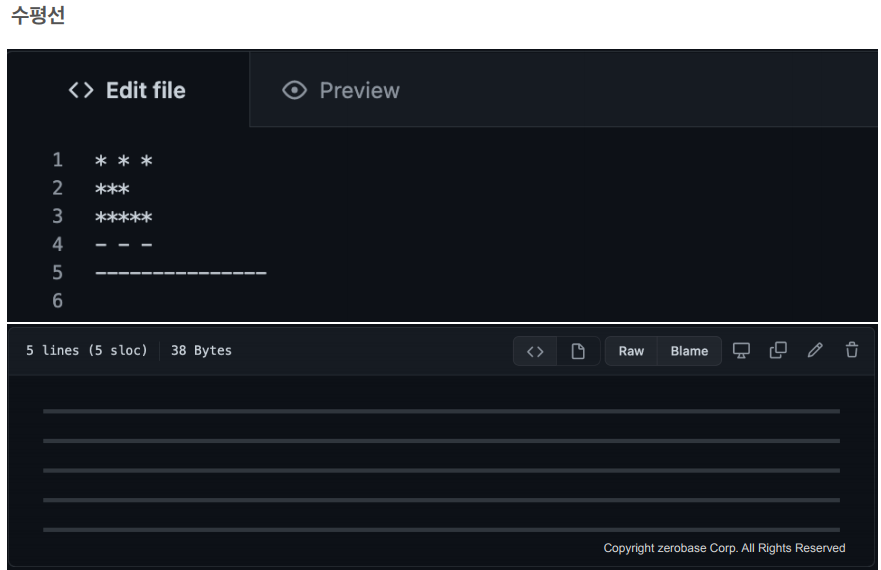Image resolution: width=881 pixels, height=570 pixels.
Task: Open file in GitHub Desktop icon
Action: click(741, 350)
